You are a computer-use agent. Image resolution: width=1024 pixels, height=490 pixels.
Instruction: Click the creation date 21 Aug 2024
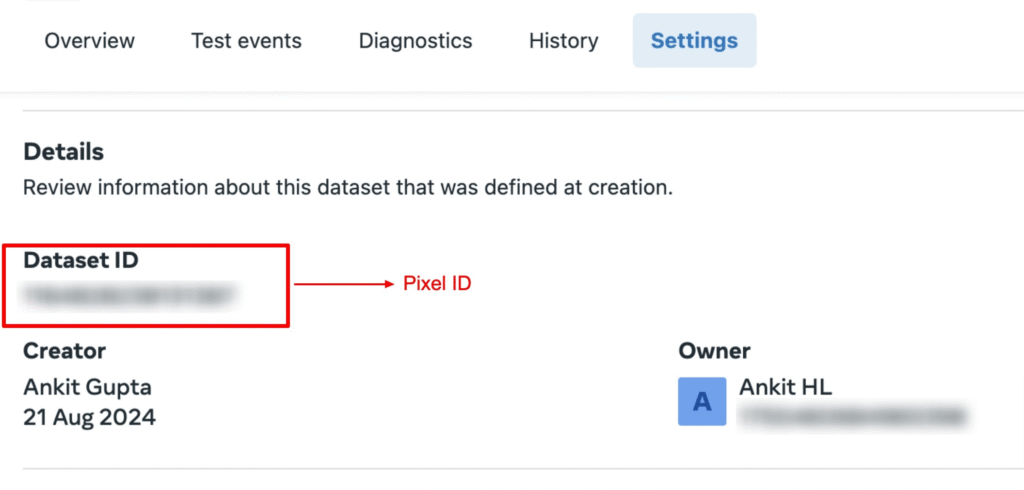pos(89,417)
